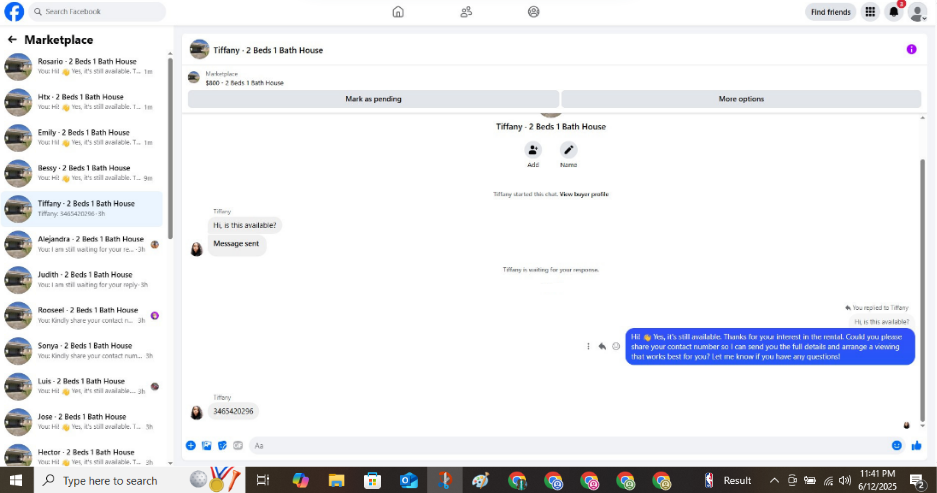The width and height of the screenshot is (937, 493).
Task: Click the Windows taskbar search box
Action: (139, 480)
